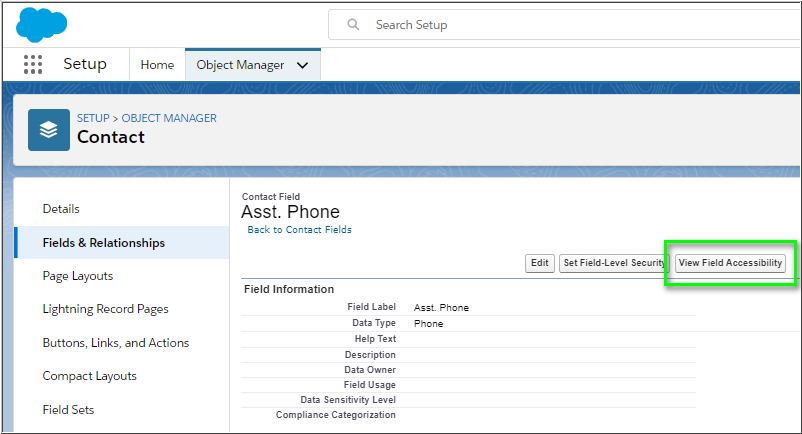Click the Contact object layers icon

point(49,130)
